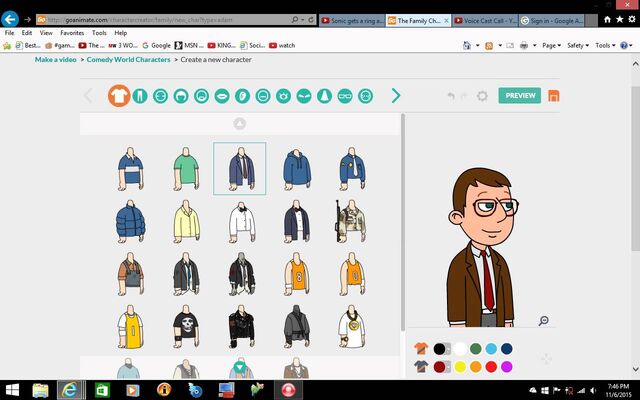
Task: Click the save character icon
Action: (553, 96)
